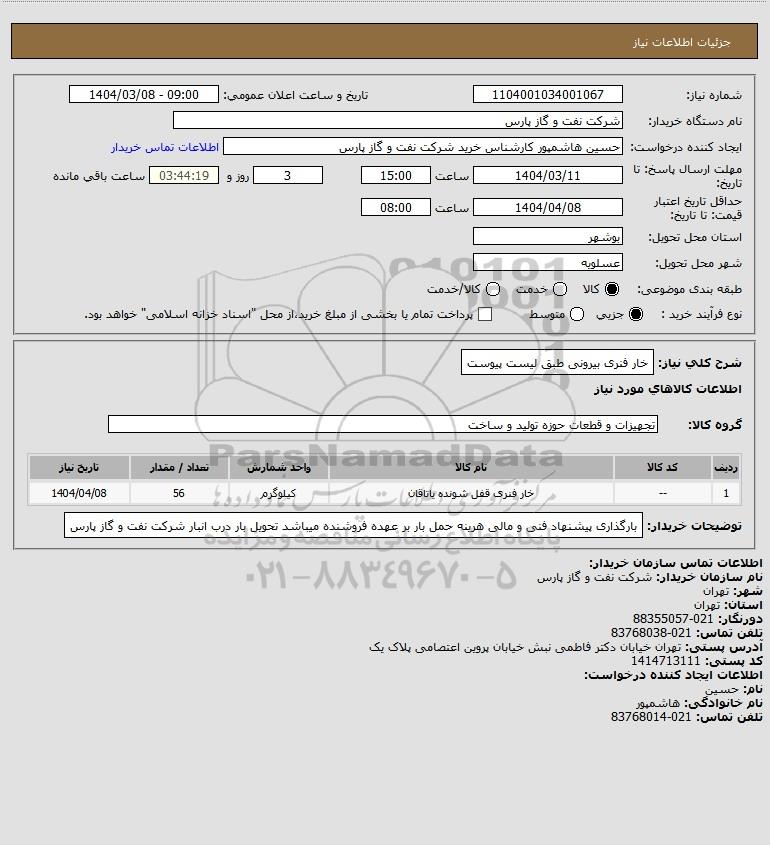
Task: Click the واحد شمارش column header
Action: (279, 467)
